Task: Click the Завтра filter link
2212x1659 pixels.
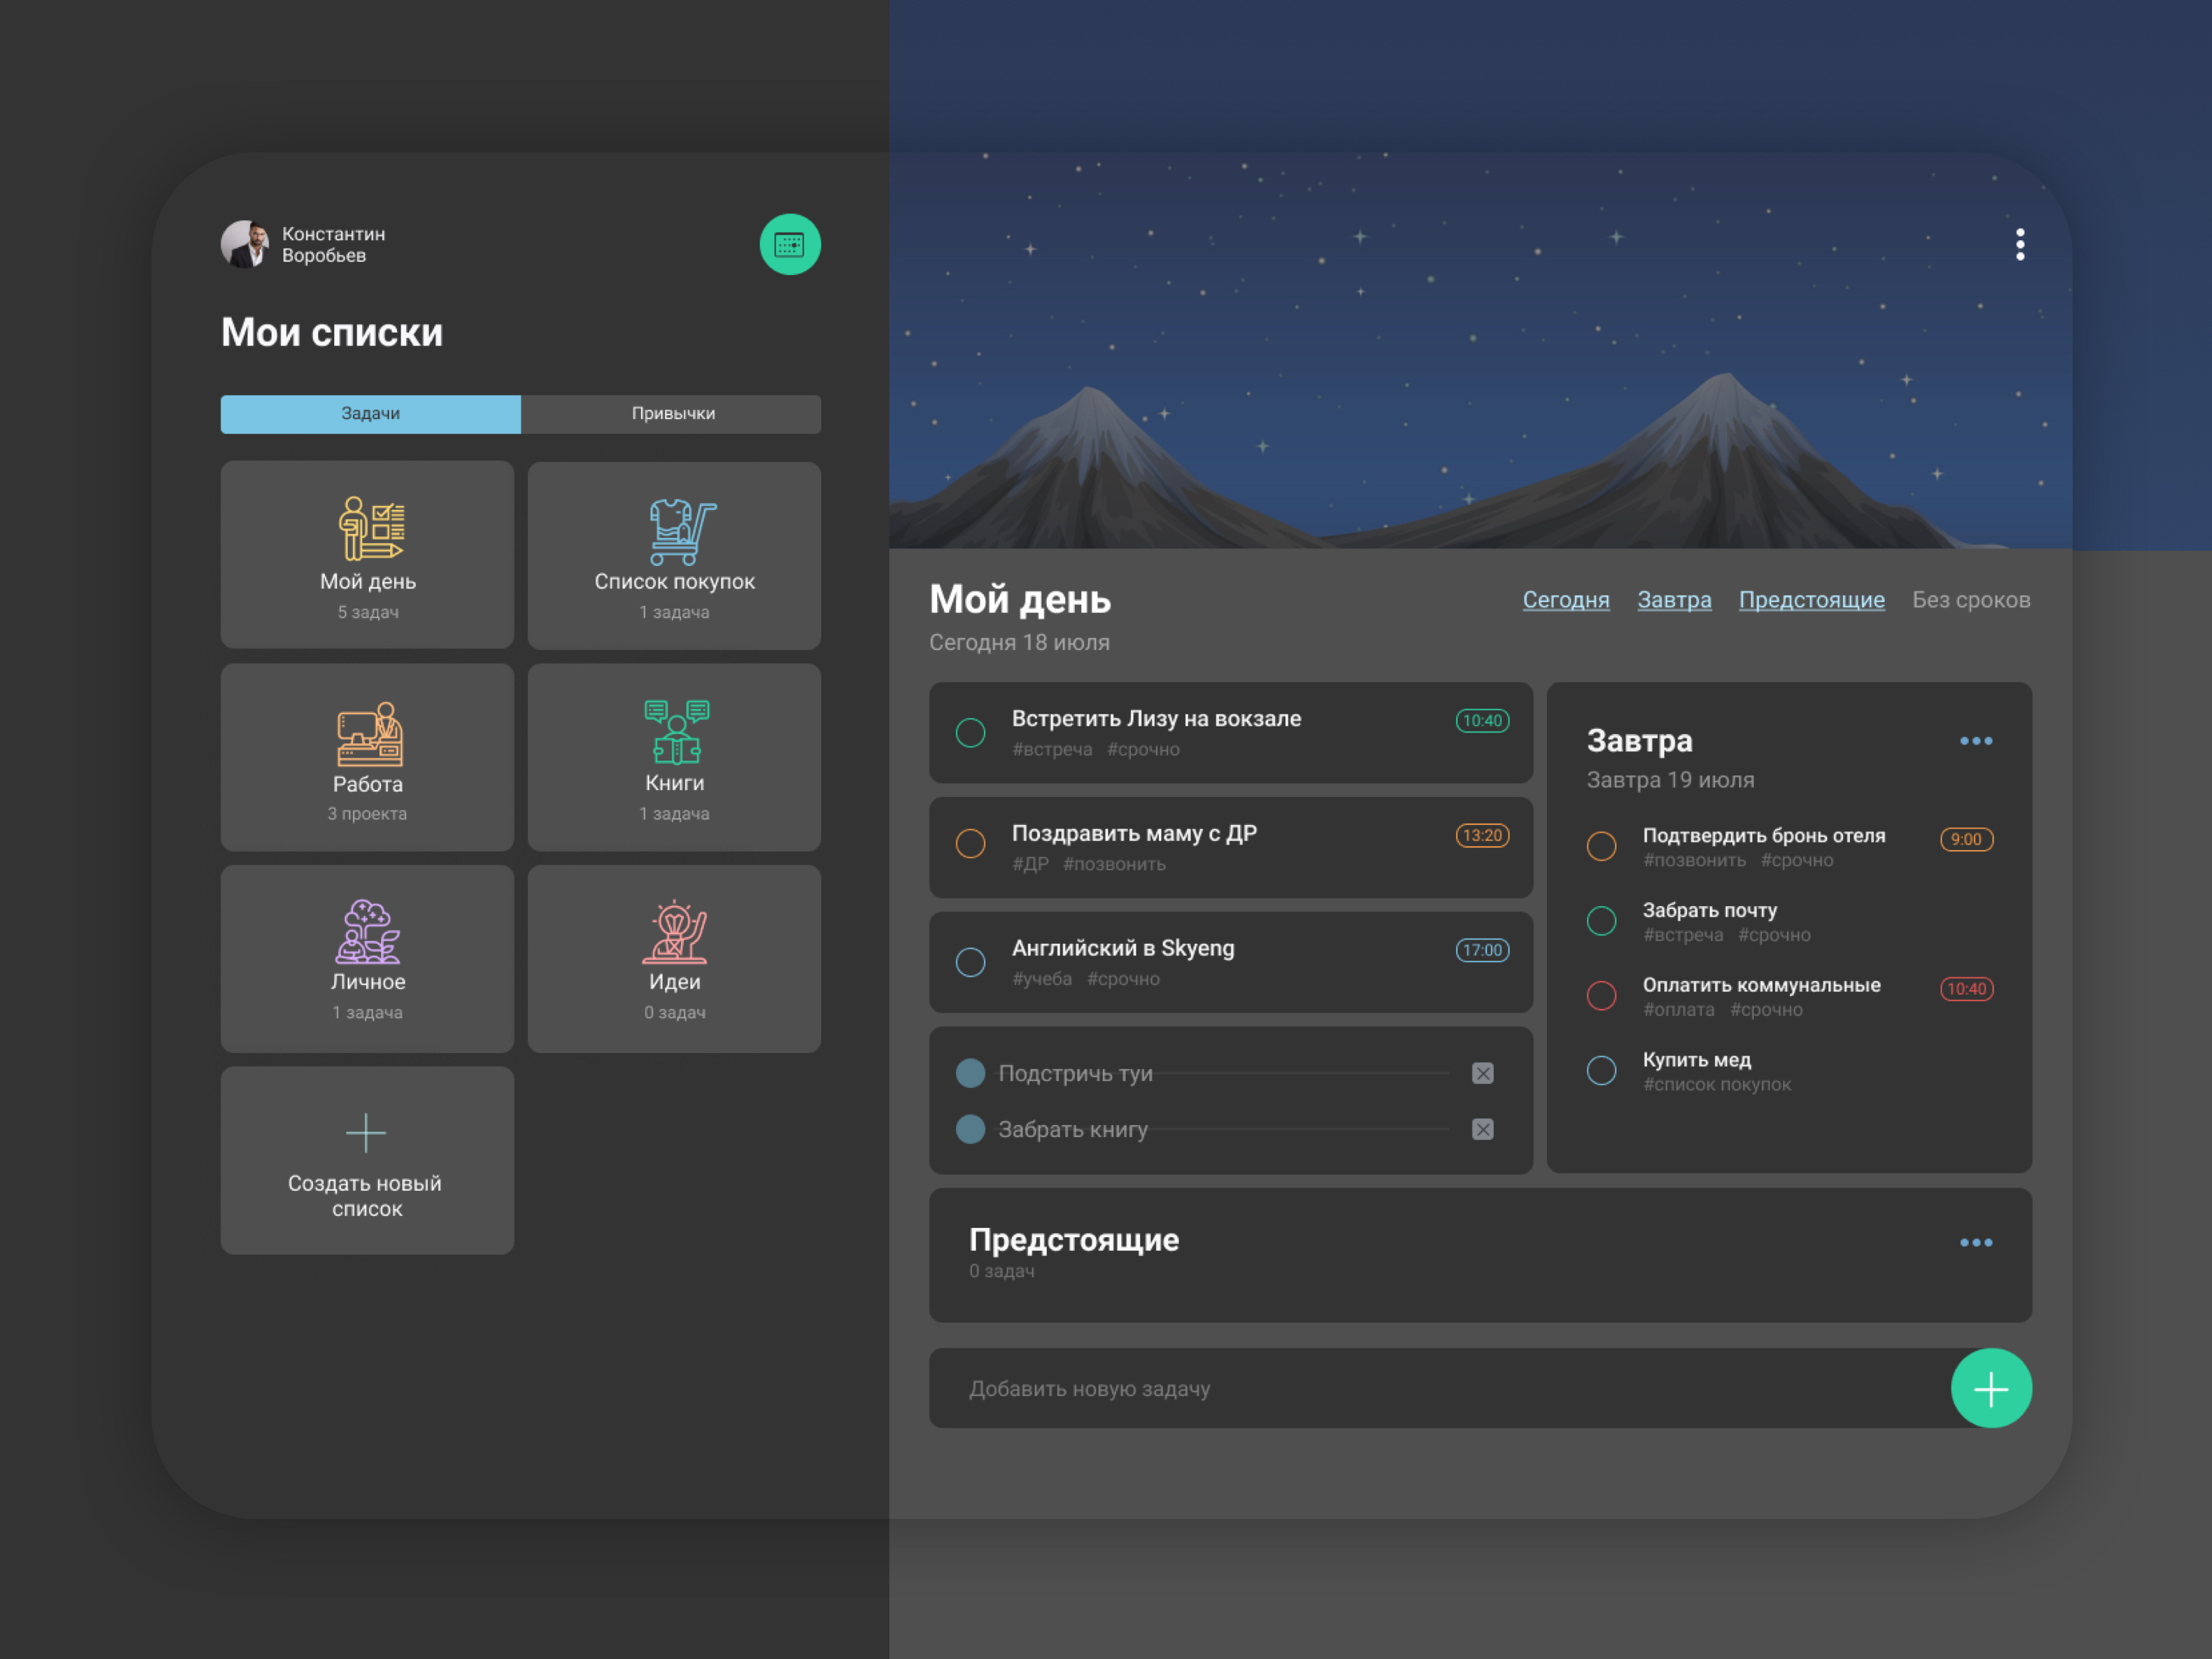Action: point(1674,599)
